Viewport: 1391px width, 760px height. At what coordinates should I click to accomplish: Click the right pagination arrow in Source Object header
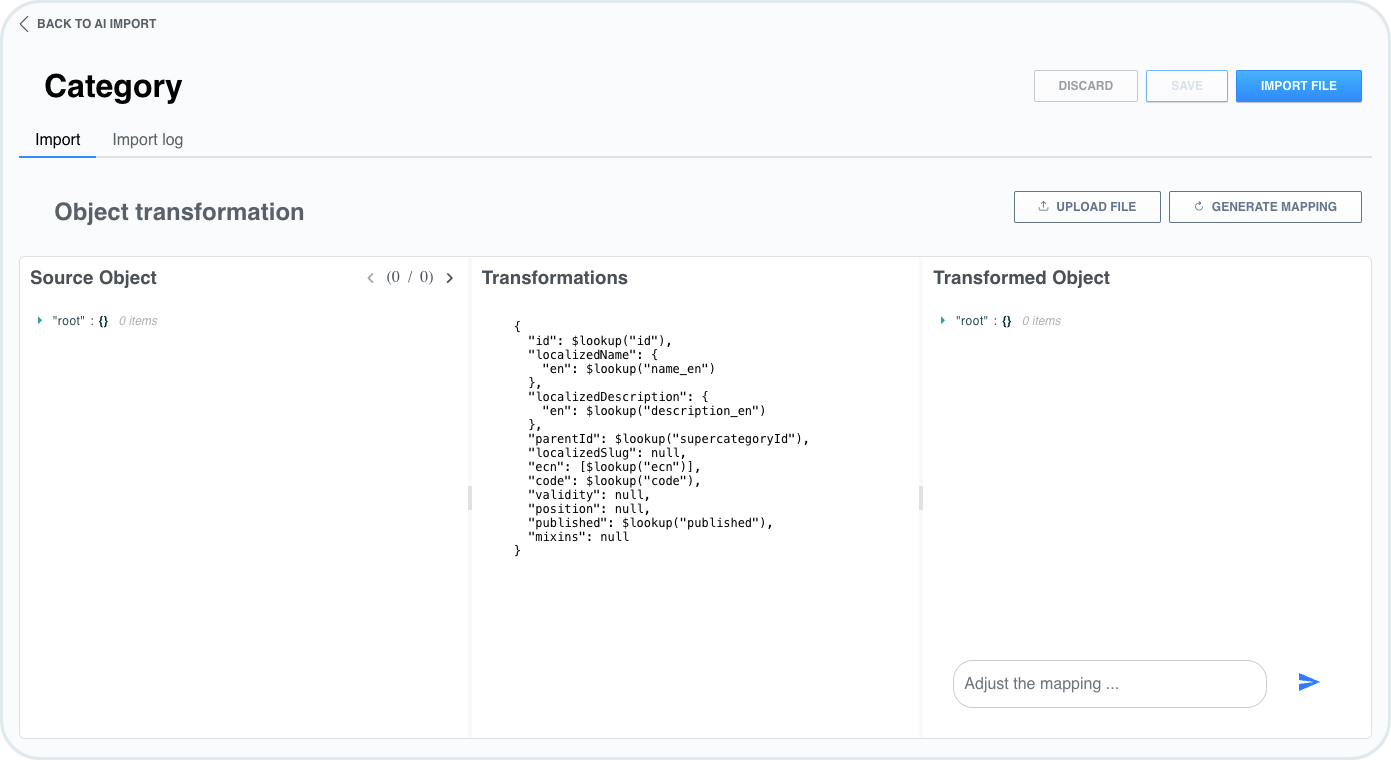pyautogui.click(x=449, y=277)
